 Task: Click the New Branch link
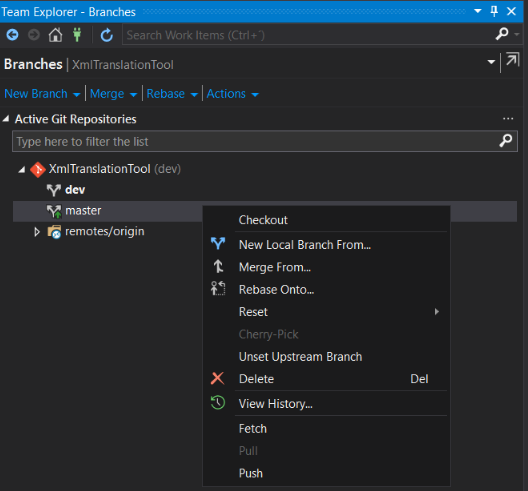point(36,94)
